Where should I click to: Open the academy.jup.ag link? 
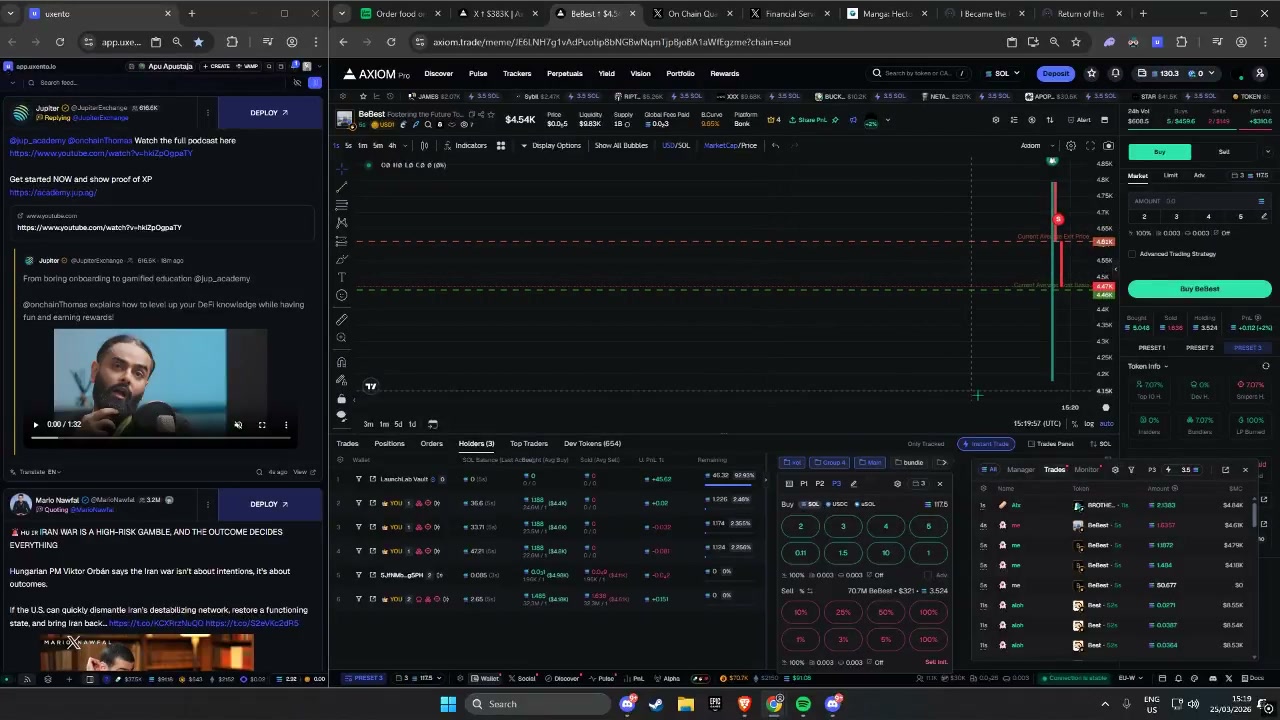(53, 192)
